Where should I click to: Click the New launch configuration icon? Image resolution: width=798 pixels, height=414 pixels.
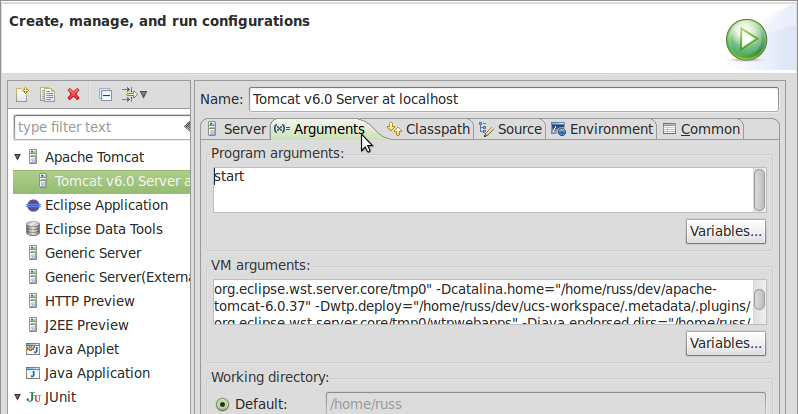point(22,95)
